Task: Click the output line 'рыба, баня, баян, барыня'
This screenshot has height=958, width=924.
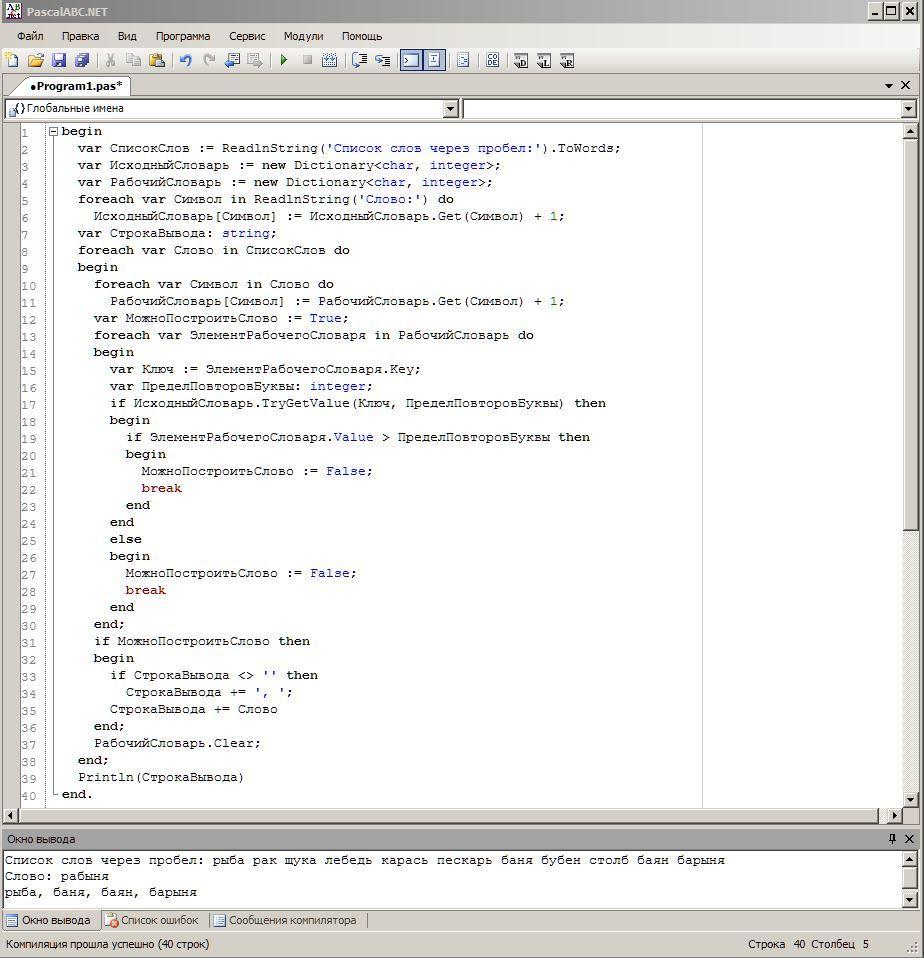Action: click(x=101, y=893)
